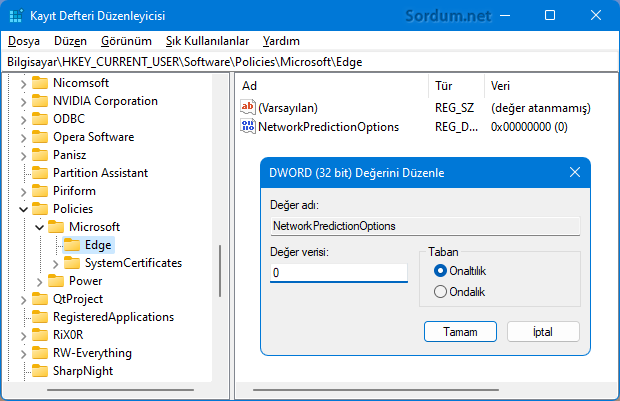This screenshot has width=620, height=401.
Task: Expand the Panisz tree node
Action: (x=23, y=155)
